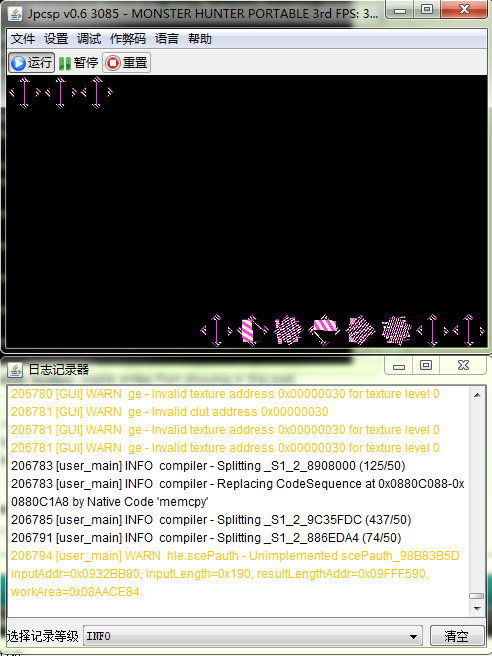Clear the log with 清空 button

tap(456, 636)
